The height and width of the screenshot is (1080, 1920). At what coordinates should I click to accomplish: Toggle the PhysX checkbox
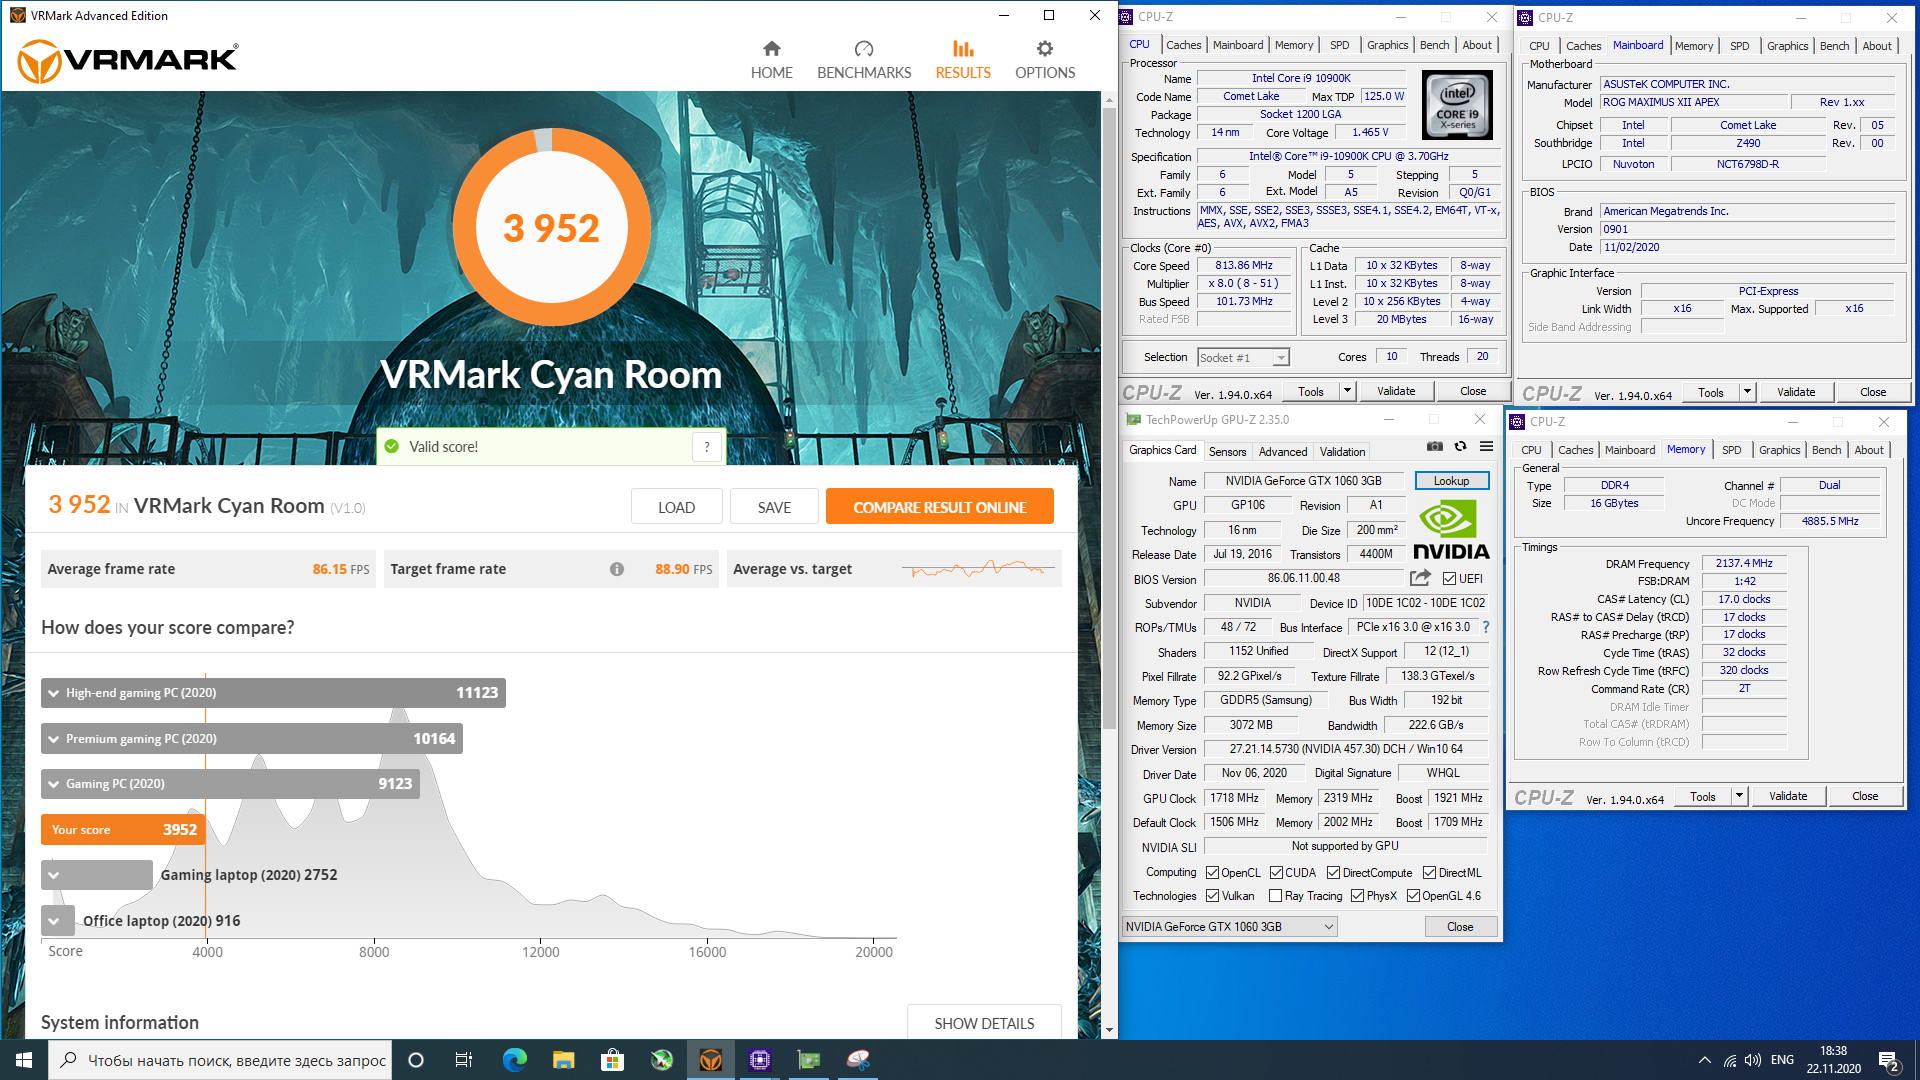pyautogui.click(x=1358, y=896)
